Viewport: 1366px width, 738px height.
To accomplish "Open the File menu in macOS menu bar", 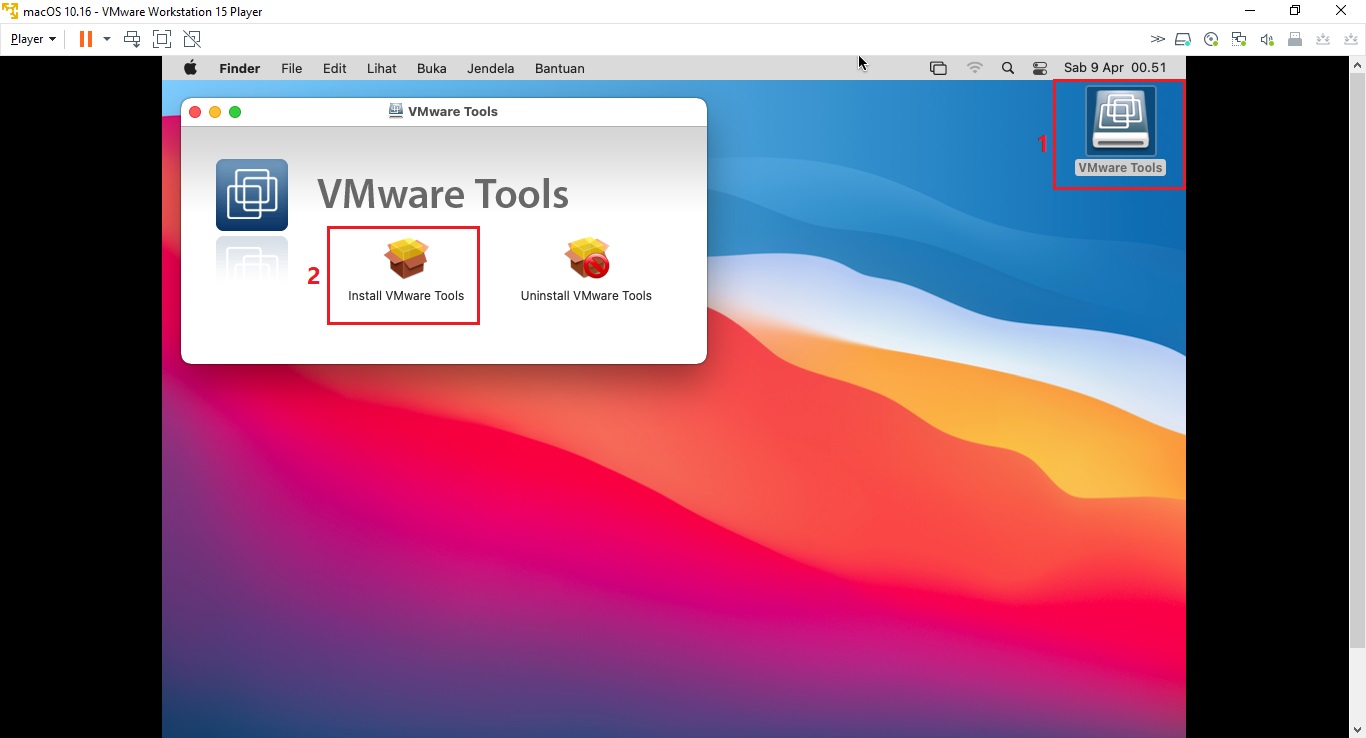I will pos(292,68).
